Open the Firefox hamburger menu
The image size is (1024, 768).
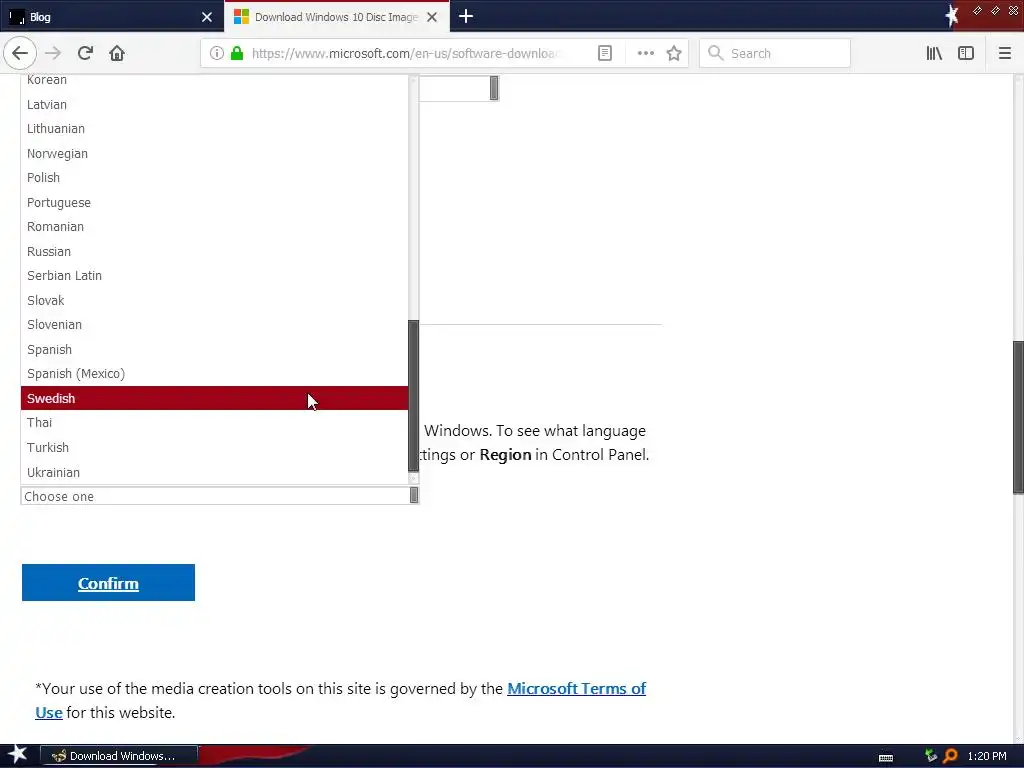tap(1004, 53)
